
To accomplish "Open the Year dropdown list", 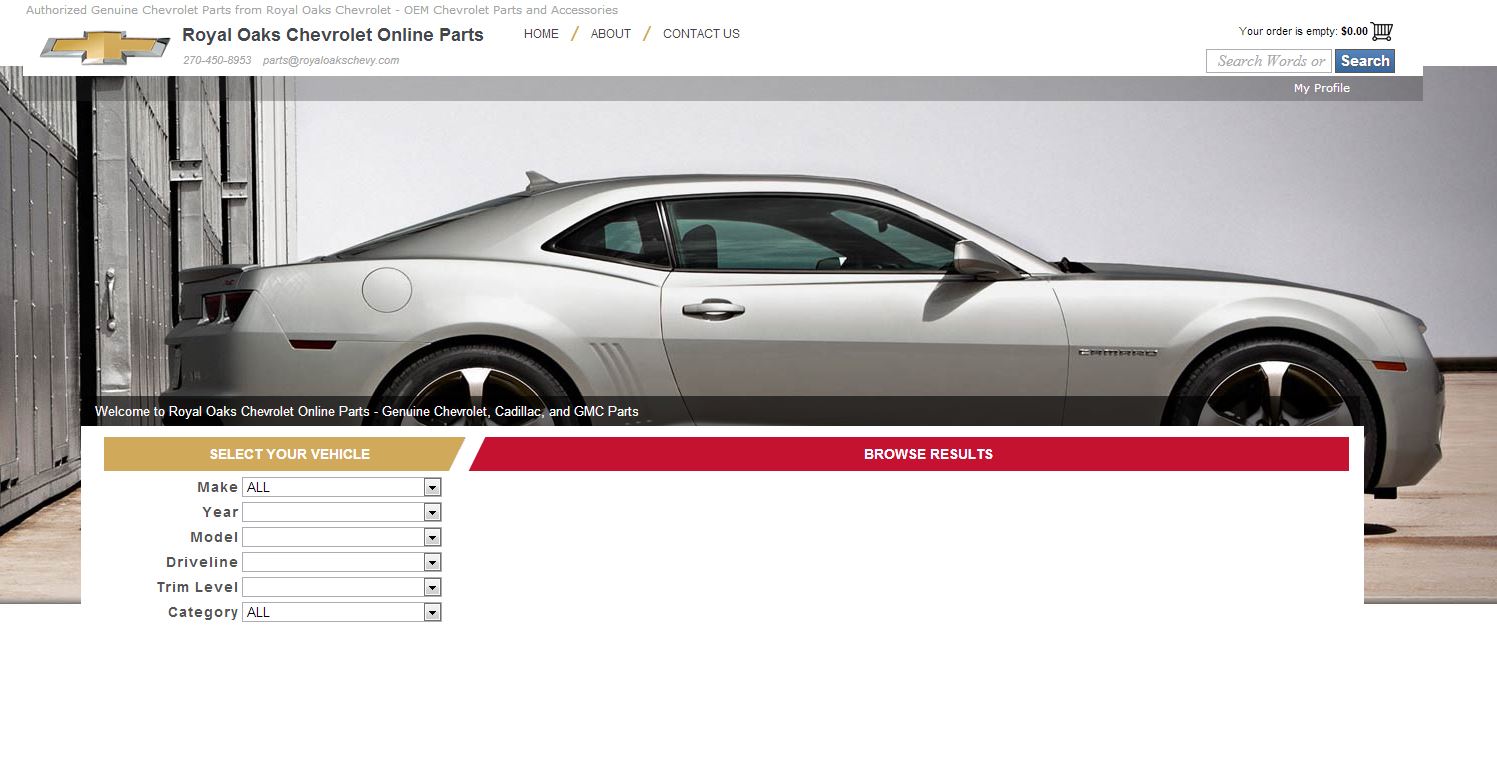I will [341, 512].
